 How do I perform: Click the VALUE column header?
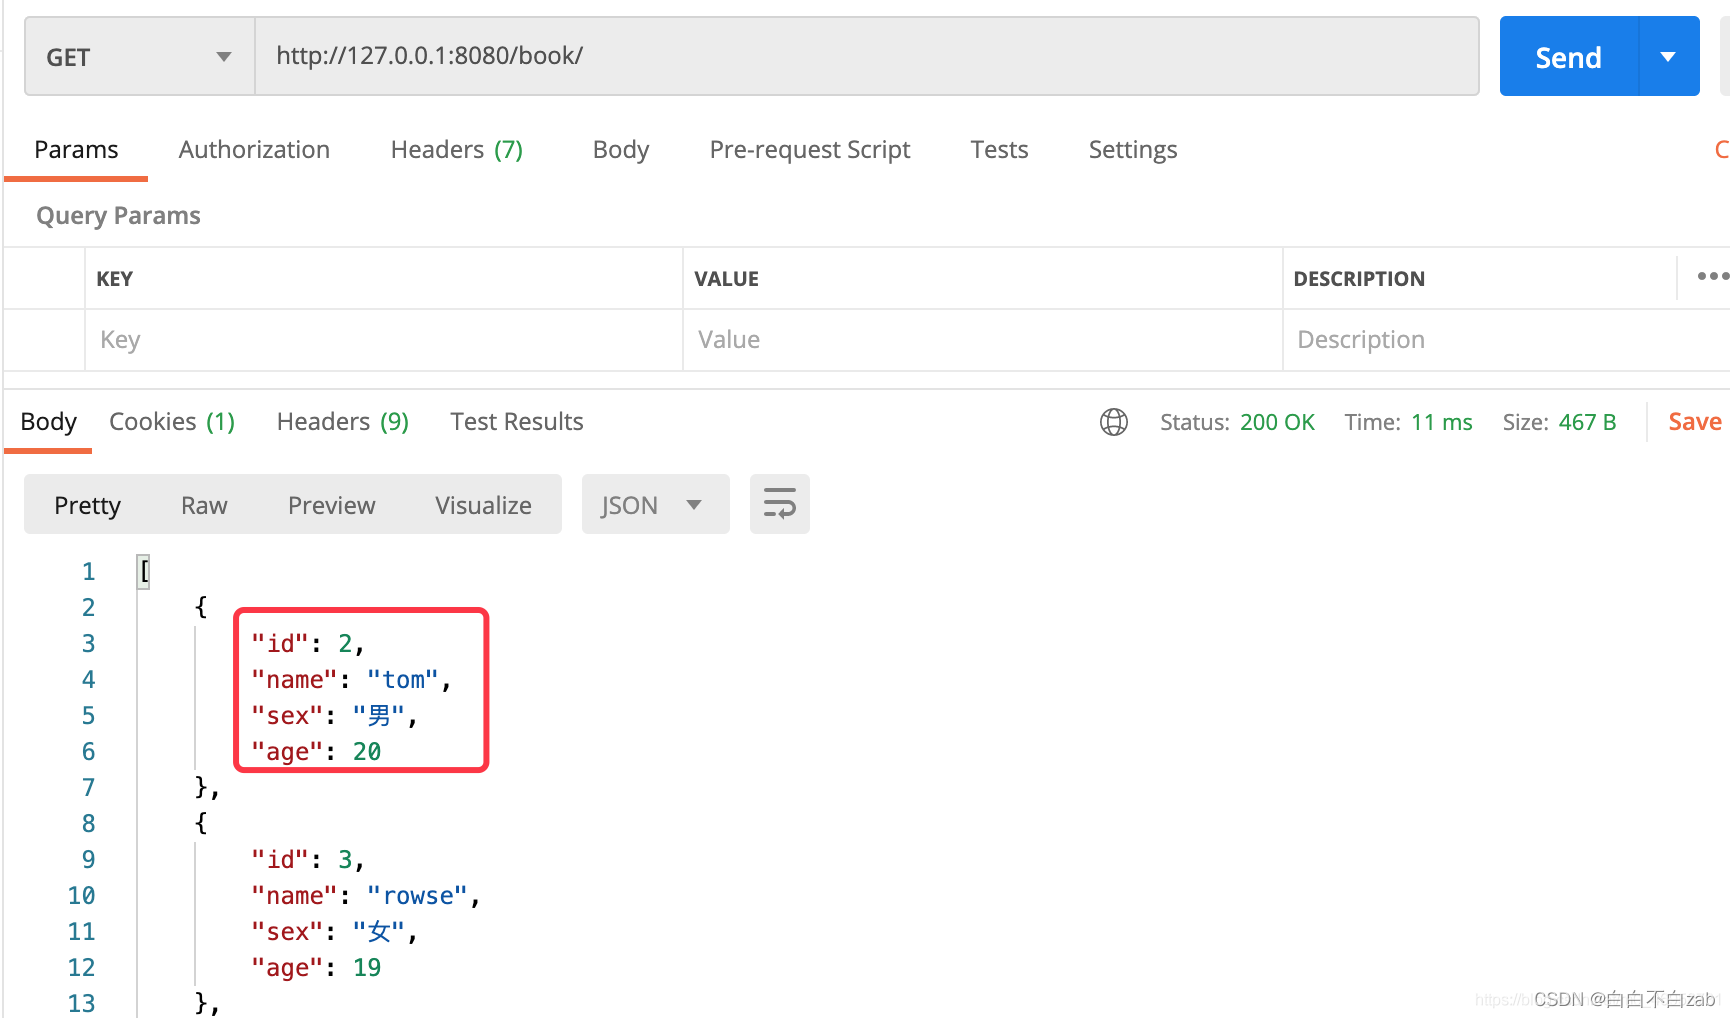727,279
